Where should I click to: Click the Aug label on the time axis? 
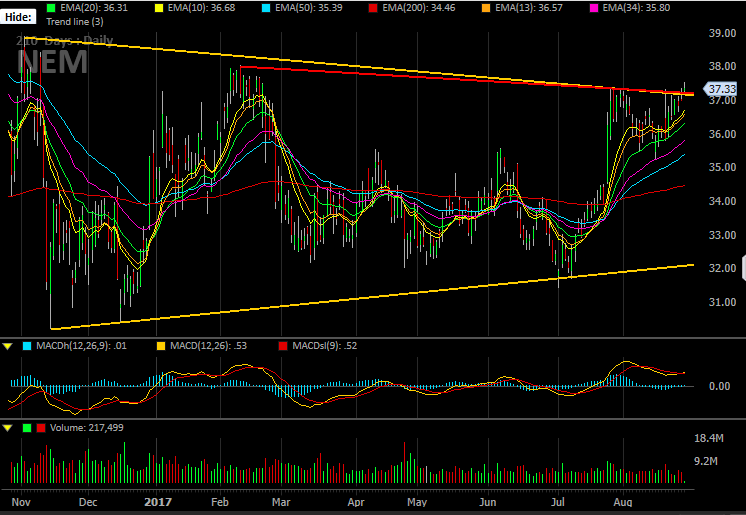623,502
